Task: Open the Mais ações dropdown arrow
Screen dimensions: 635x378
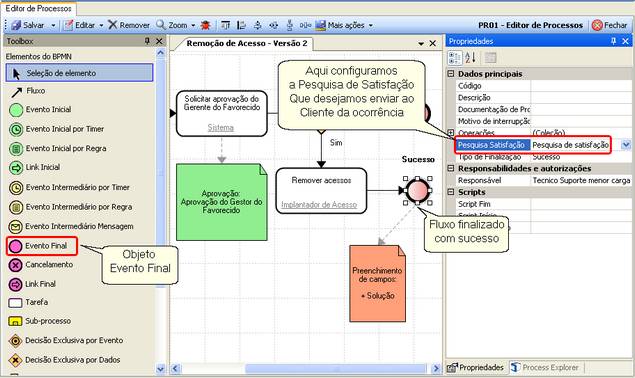Action: click(x=371, y=26)
